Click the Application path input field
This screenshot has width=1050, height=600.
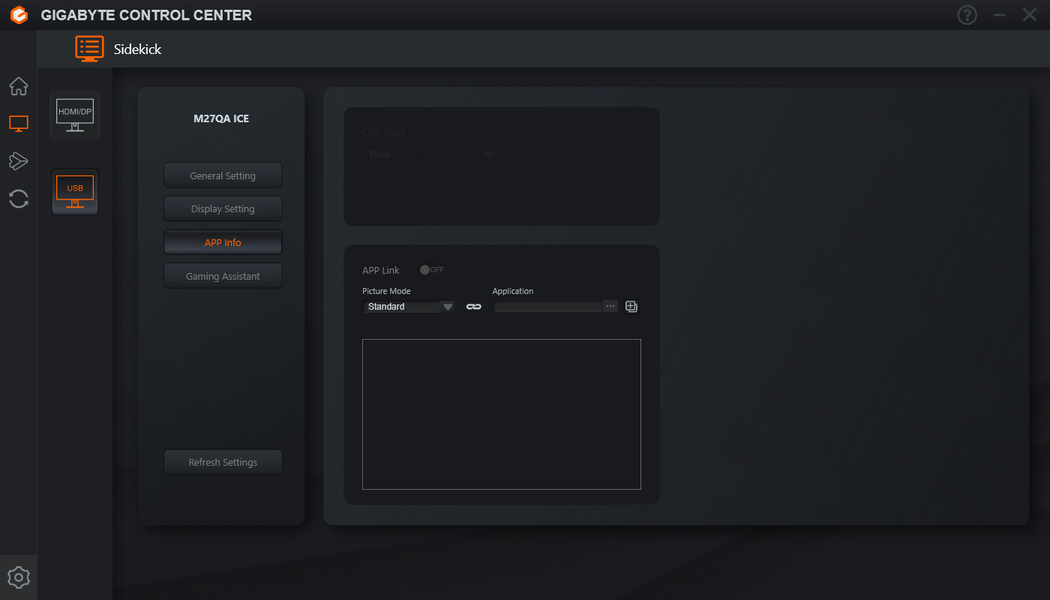tap(548, 307)
